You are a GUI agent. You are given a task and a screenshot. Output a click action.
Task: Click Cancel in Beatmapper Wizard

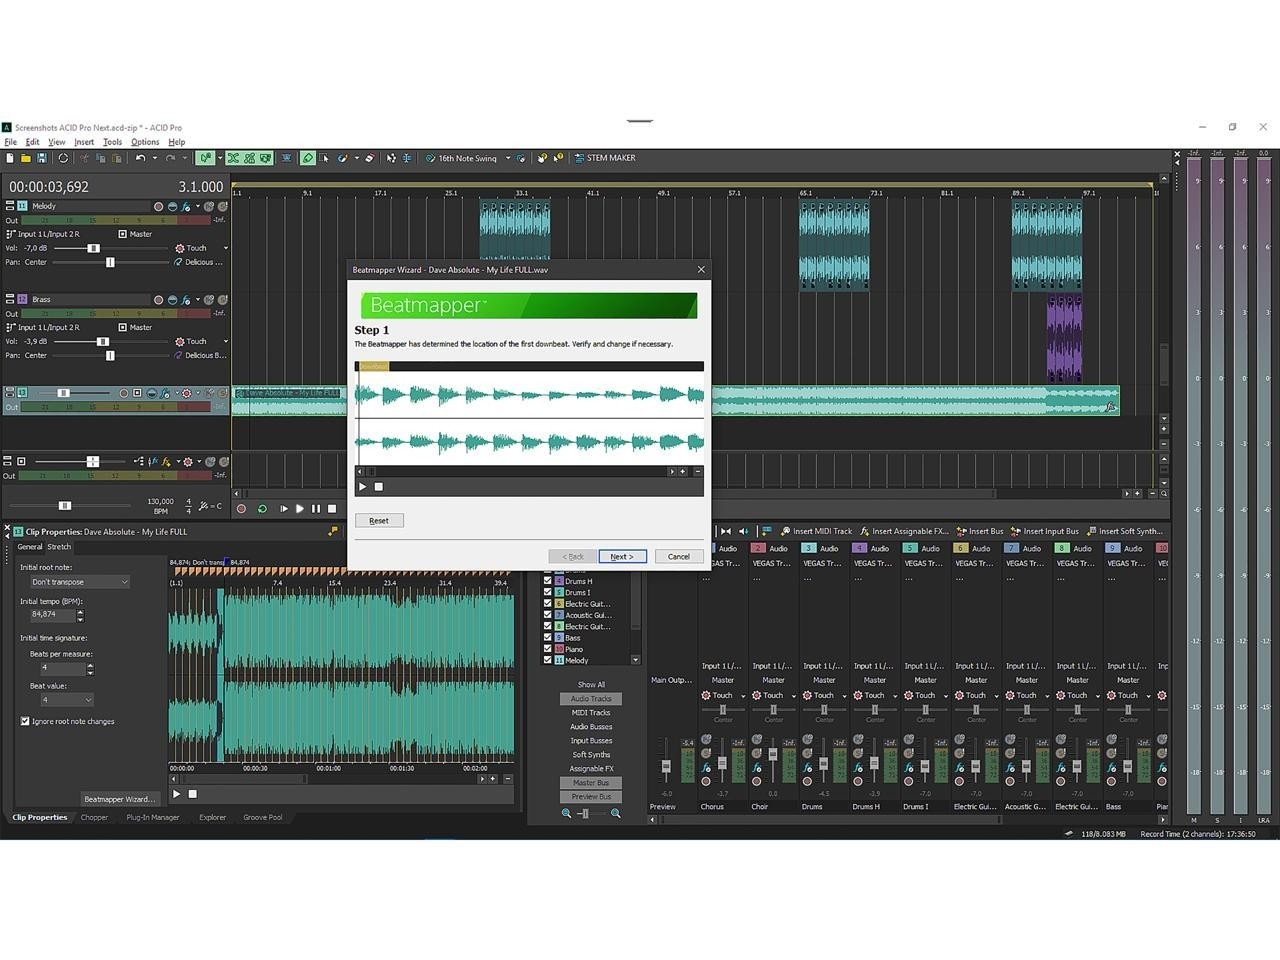[679, 556]
